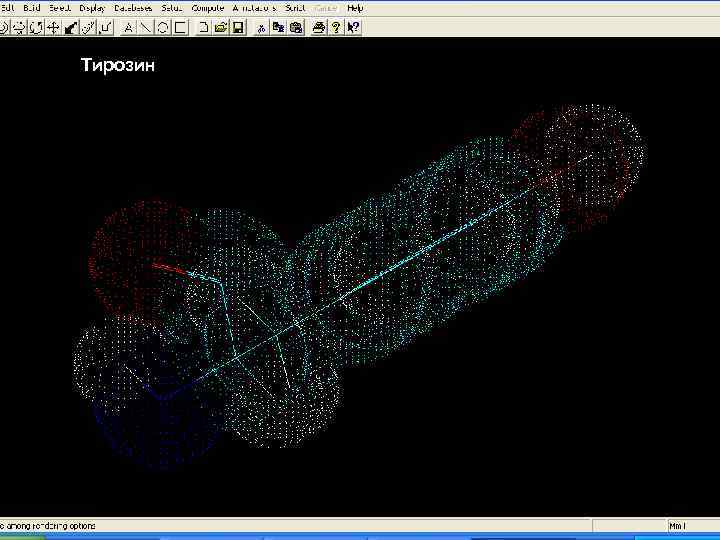Screen dimensions: 720x540
Task: Open a file with the folder icon
Action: pos(221,28)
